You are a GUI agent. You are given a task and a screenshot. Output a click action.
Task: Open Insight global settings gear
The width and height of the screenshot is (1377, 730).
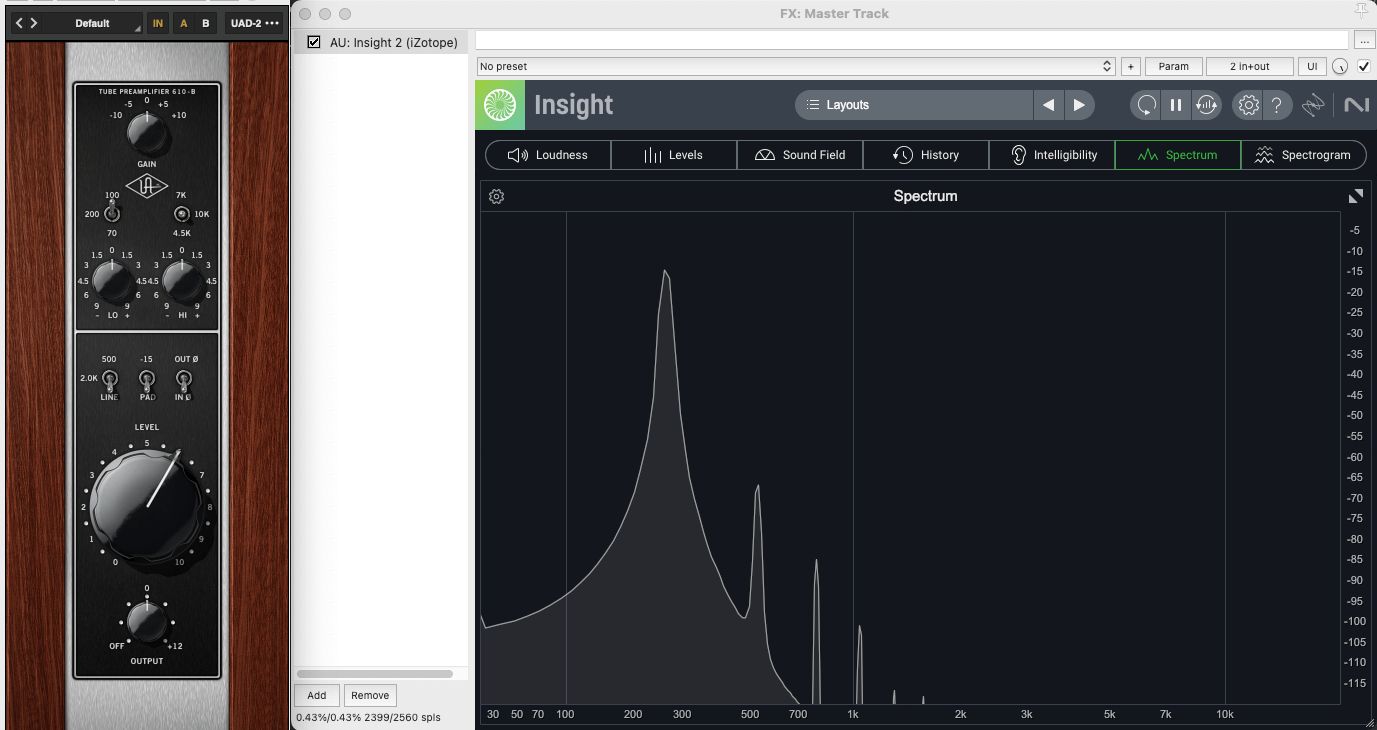[1247, 105]
